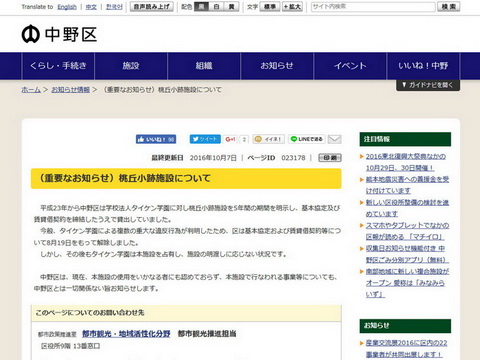
Task: Open 新しい区役所整備の検討 link
Action: [407, 208]
